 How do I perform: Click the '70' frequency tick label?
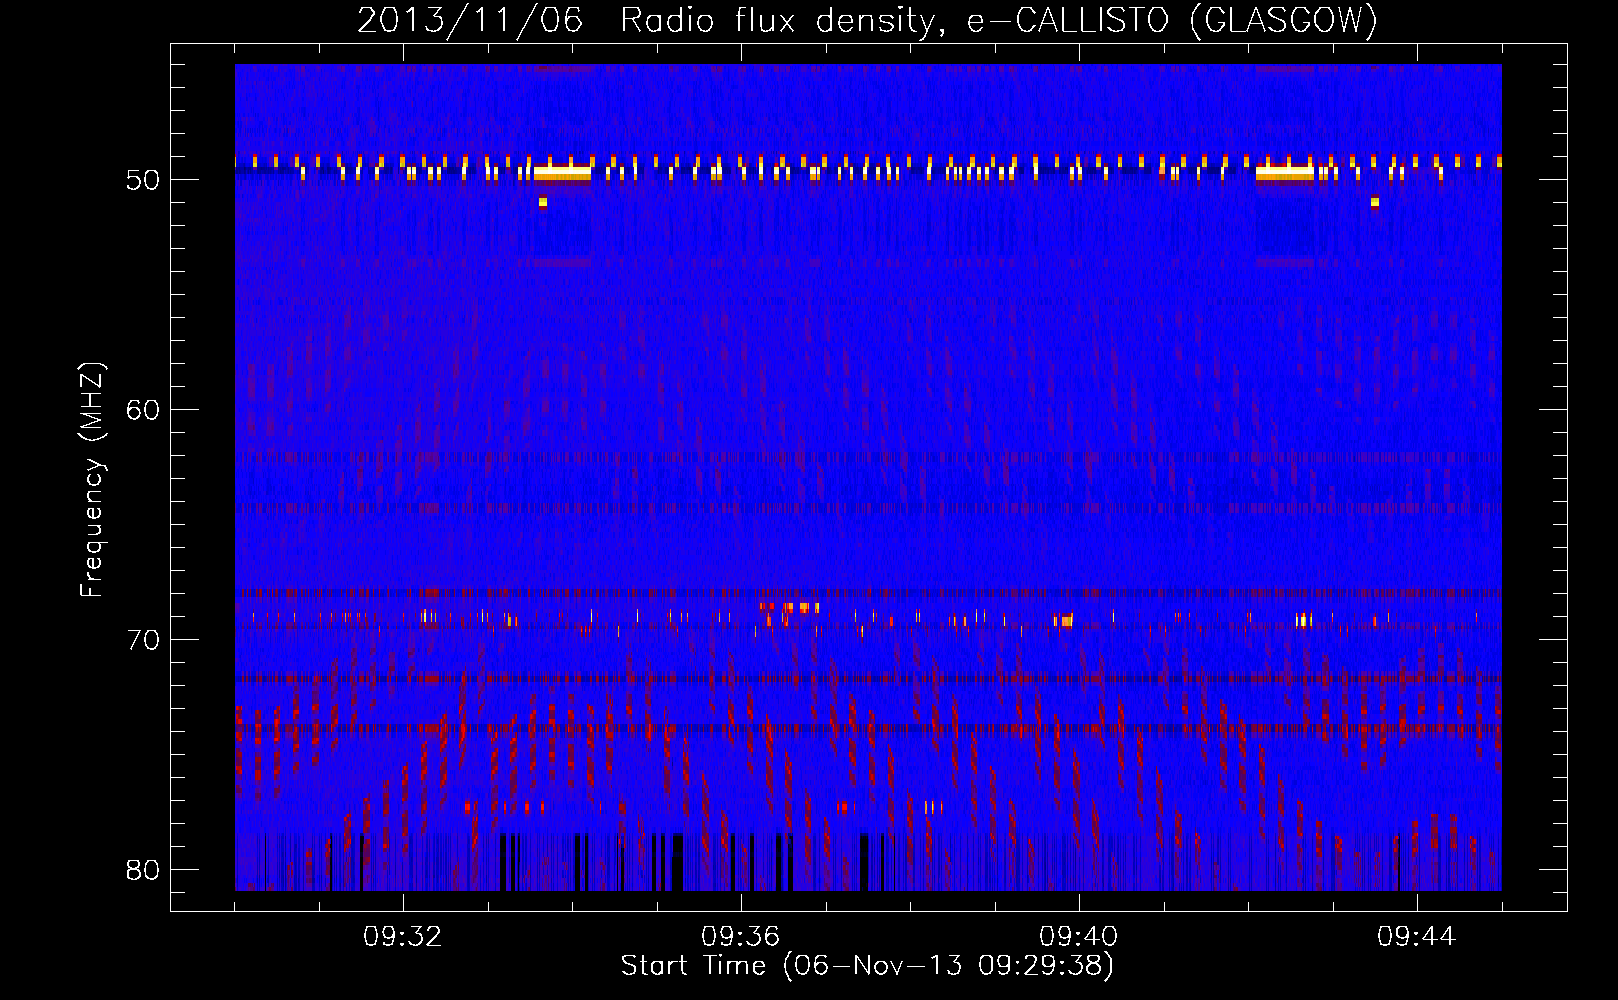coord(143,640)
